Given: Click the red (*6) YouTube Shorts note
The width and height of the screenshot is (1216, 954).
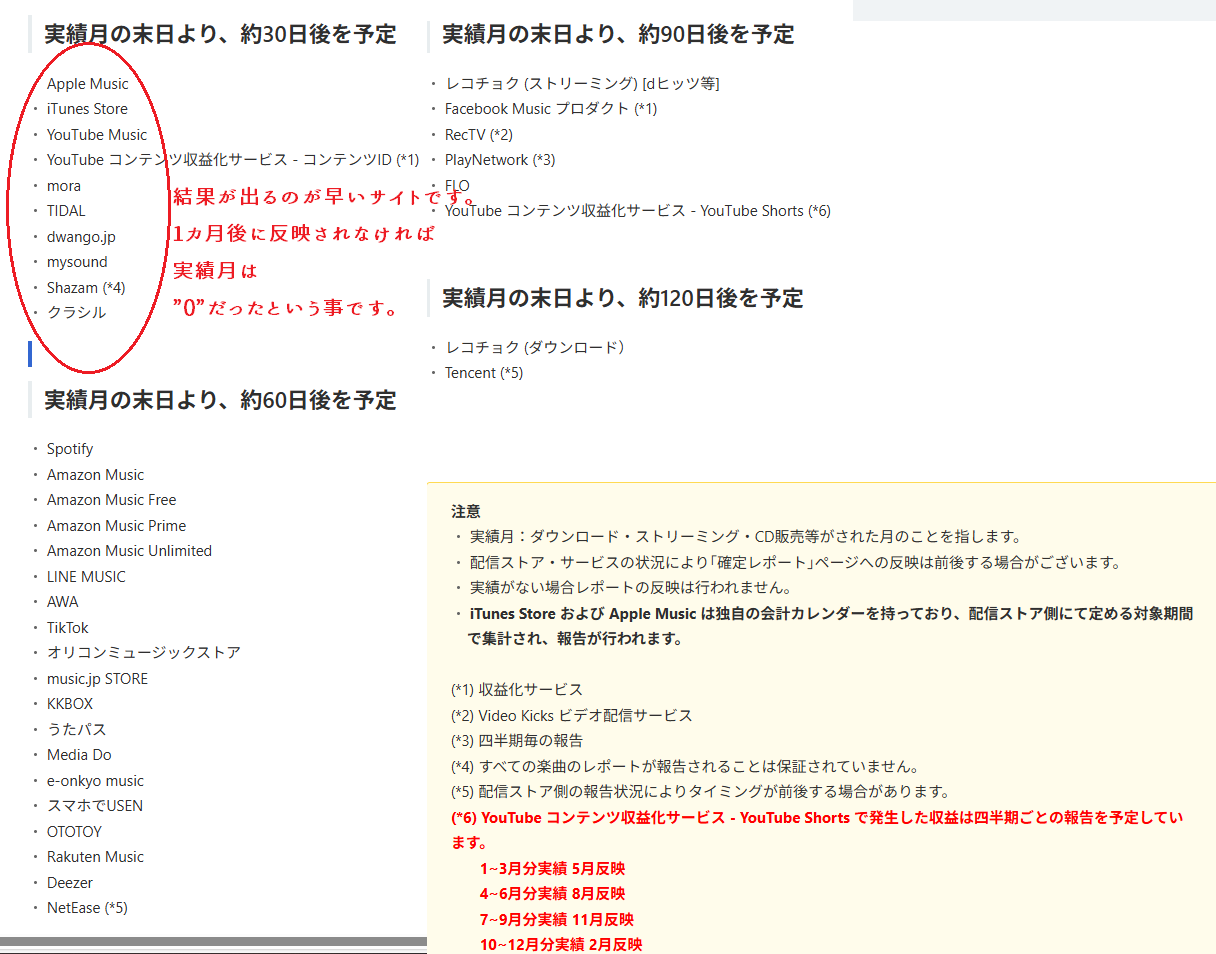Looking at the screenshot, I should pos(817,818).
